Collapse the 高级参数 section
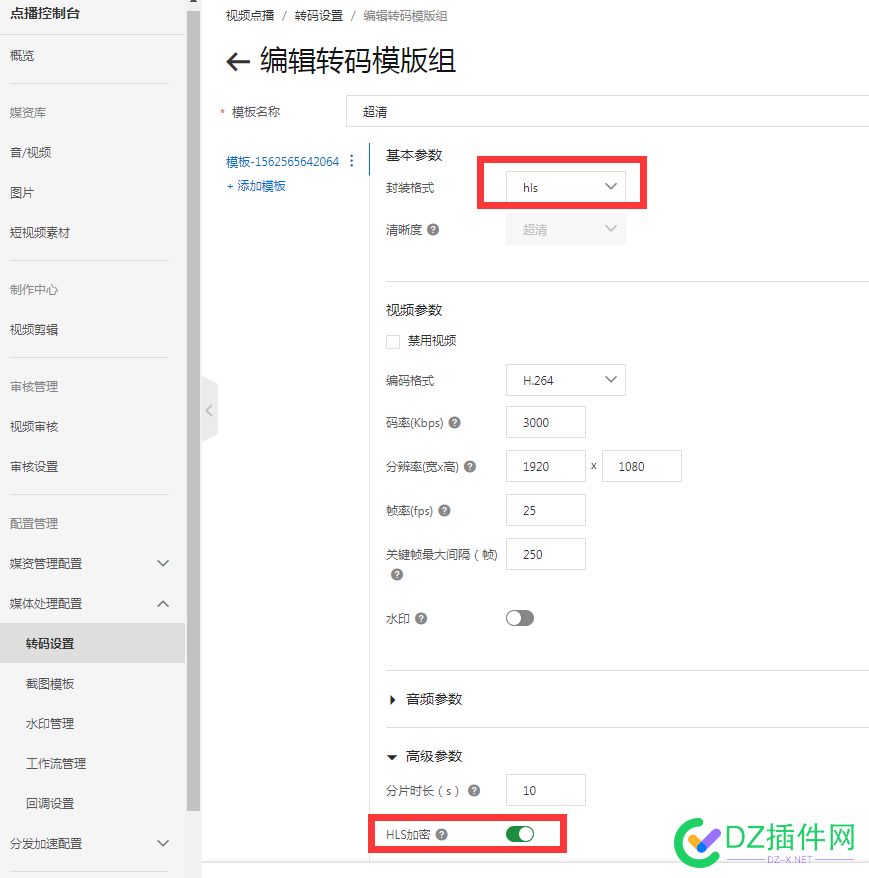The height and width of the screenshot is (878, 869). coord(426,756)
